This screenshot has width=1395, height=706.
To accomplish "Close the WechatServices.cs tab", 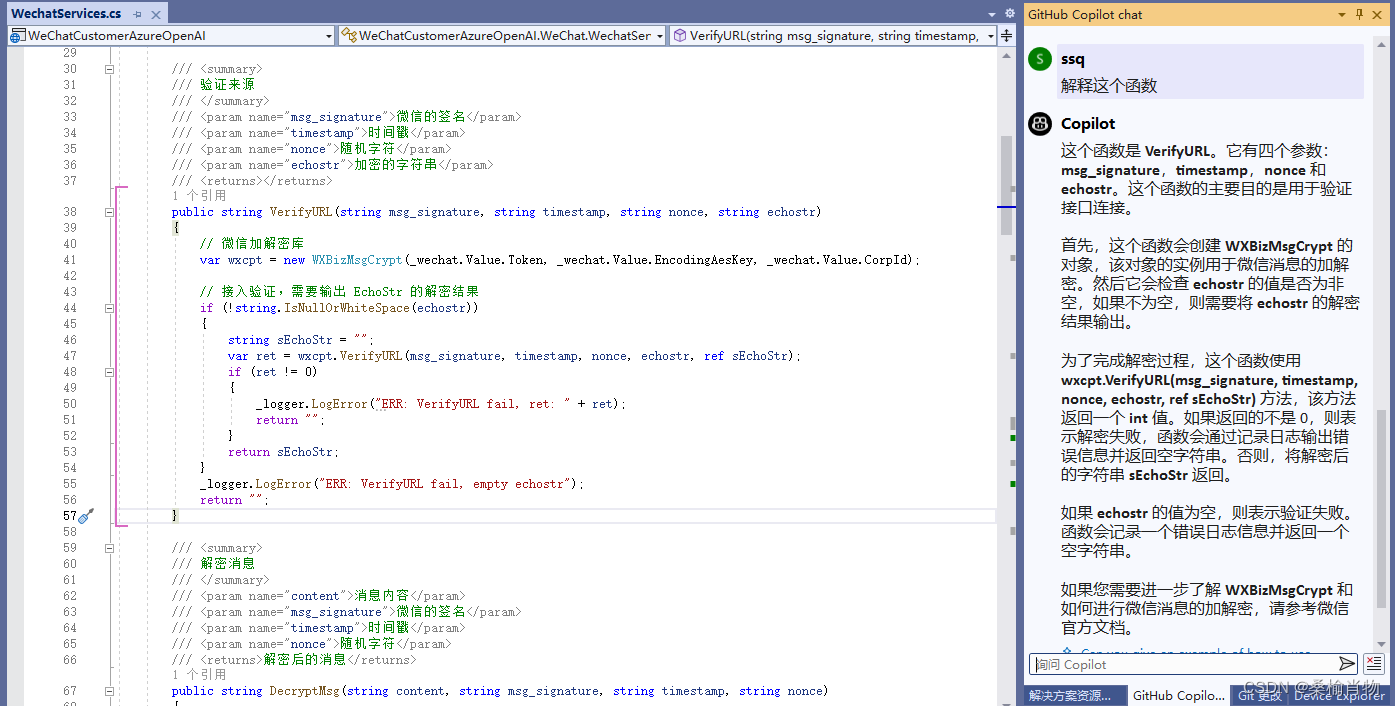I will (155, 14).
